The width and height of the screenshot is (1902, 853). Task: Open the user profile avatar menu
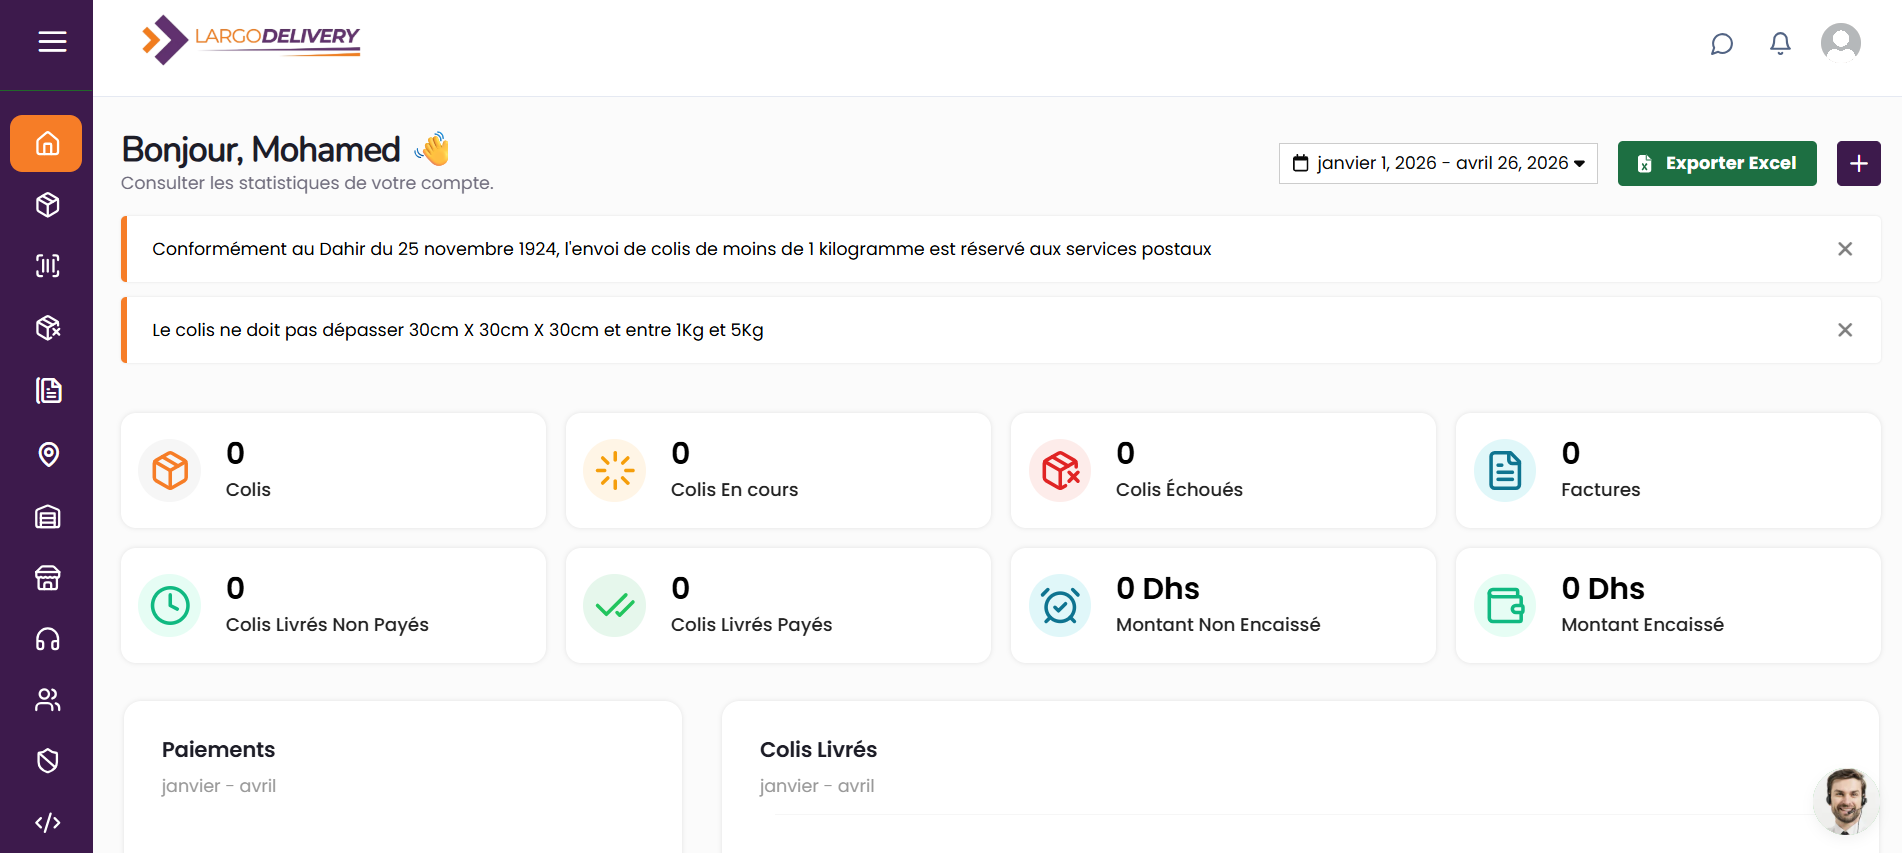tap(1840, 43)
